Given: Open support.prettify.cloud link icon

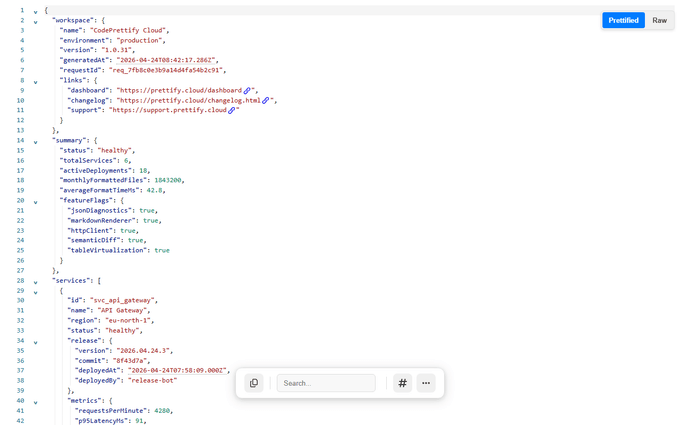Looking at the screenshot, I should point(232,110).
